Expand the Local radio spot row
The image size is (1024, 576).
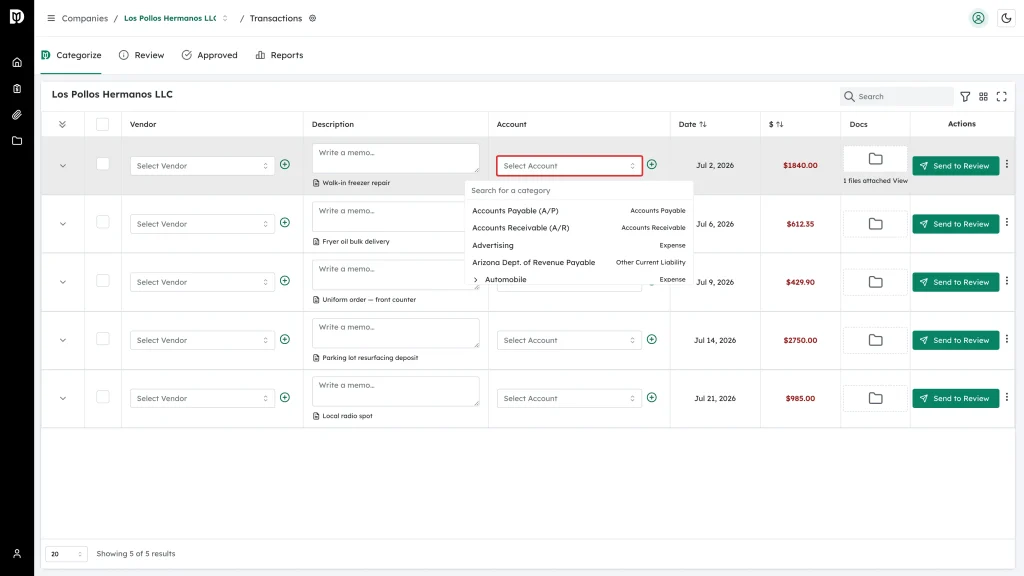coord(63,398)
